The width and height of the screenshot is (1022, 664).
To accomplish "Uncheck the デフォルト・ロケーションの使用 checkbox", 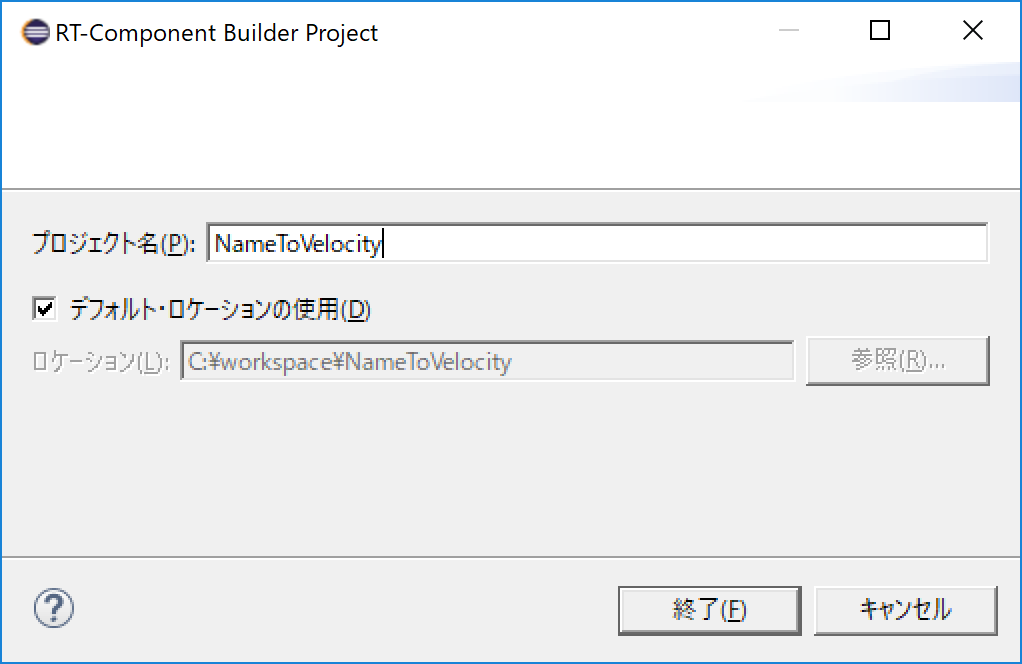I will point(44,308).
